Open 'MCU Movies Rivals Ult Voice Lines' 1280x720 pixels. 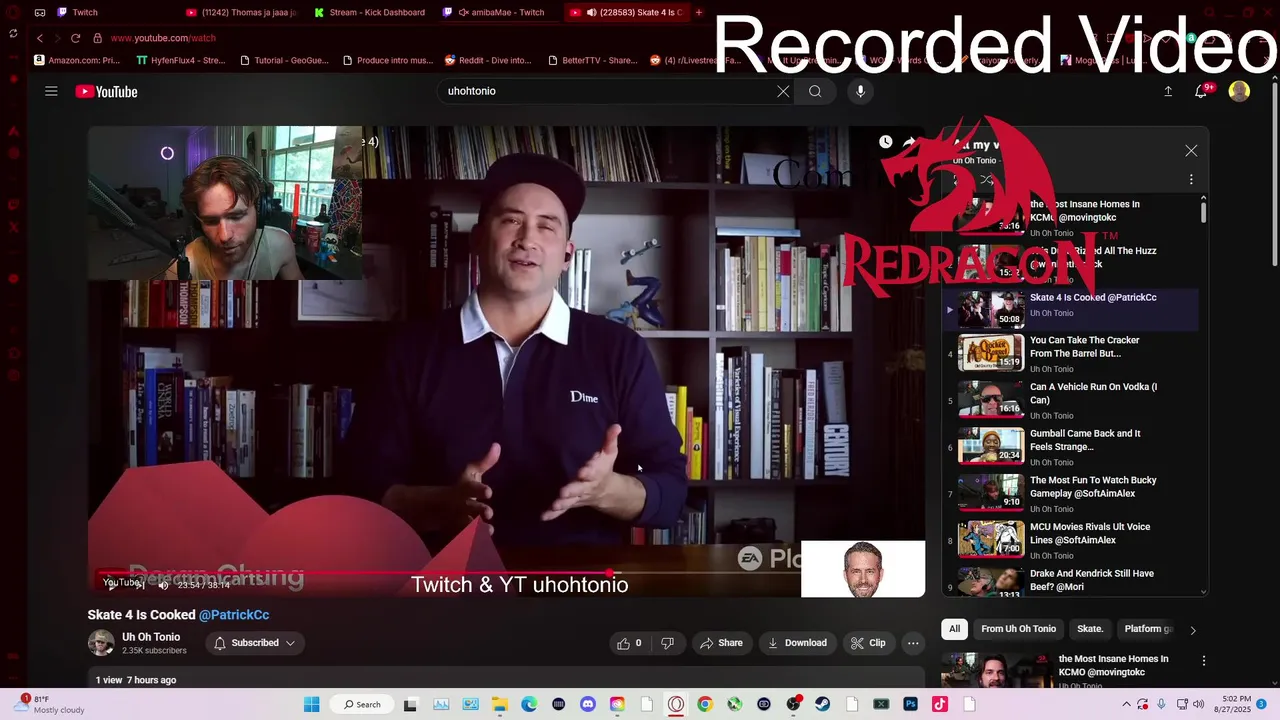tap(1070, 540)
